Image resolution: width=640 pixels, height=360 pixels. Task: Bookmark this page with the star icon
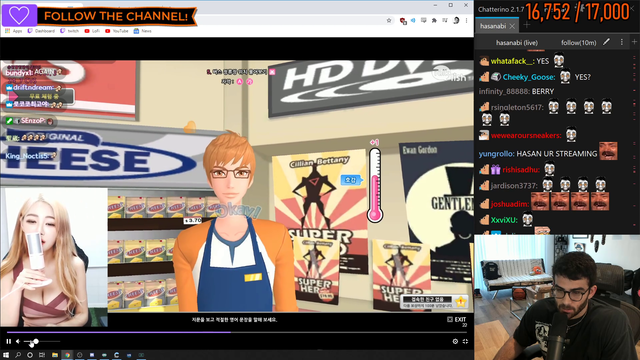pyautogui.click(x=389, y=20)
